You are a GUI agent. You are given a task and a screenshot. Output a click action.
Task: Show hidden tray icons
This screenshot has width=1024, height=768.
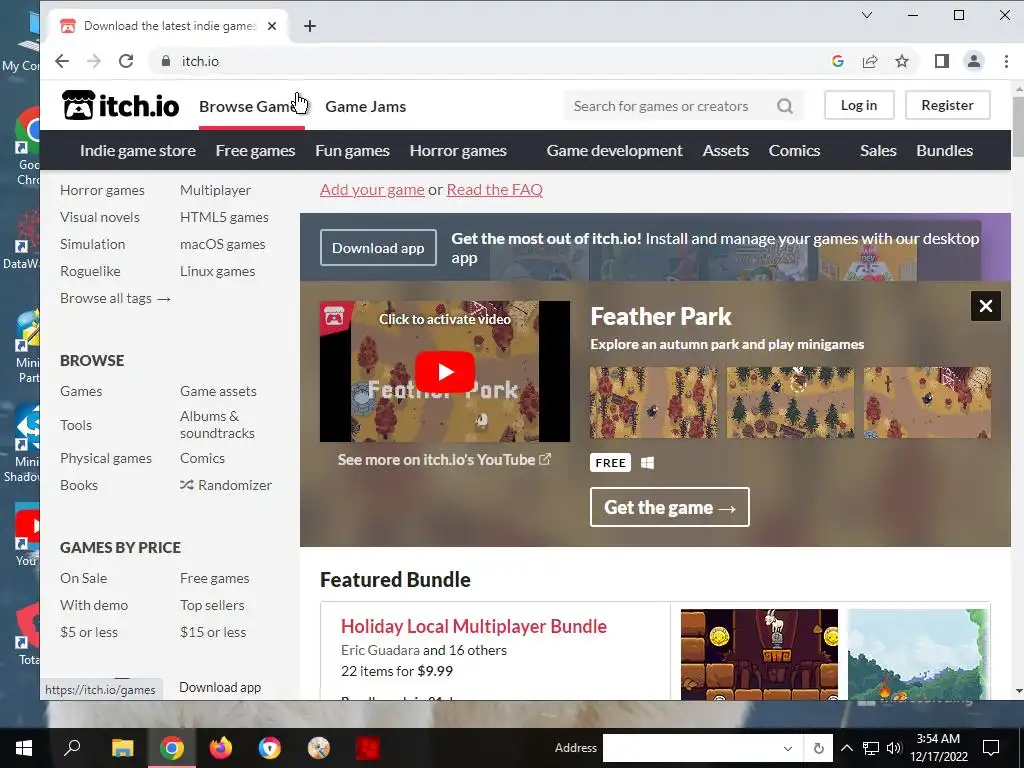click(846, 748)
